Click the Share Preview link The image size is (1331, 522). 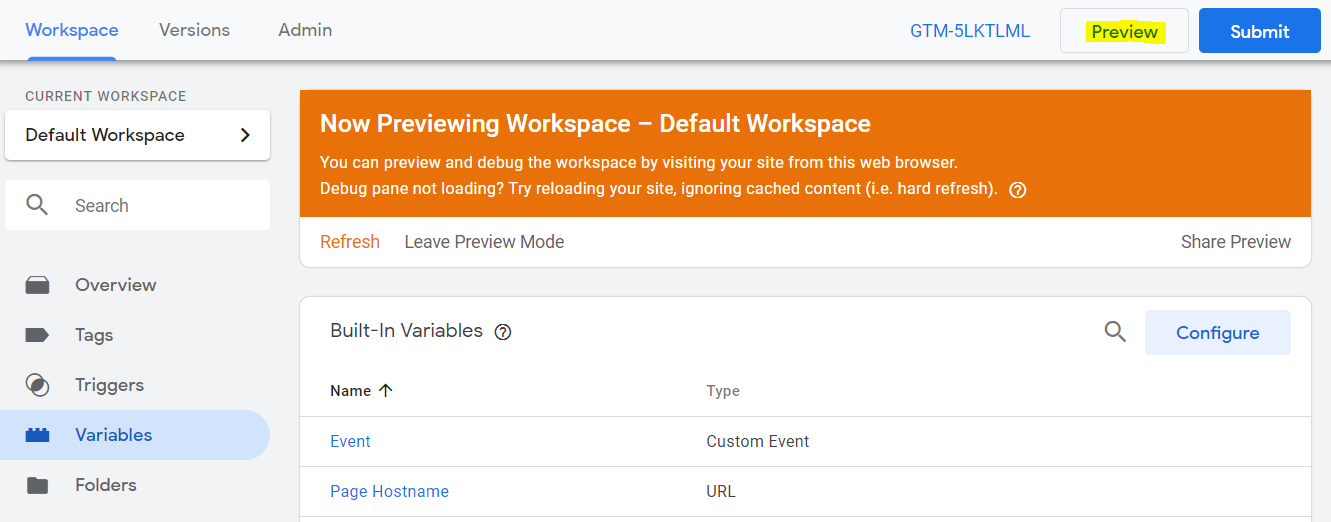coord(1235,242)
